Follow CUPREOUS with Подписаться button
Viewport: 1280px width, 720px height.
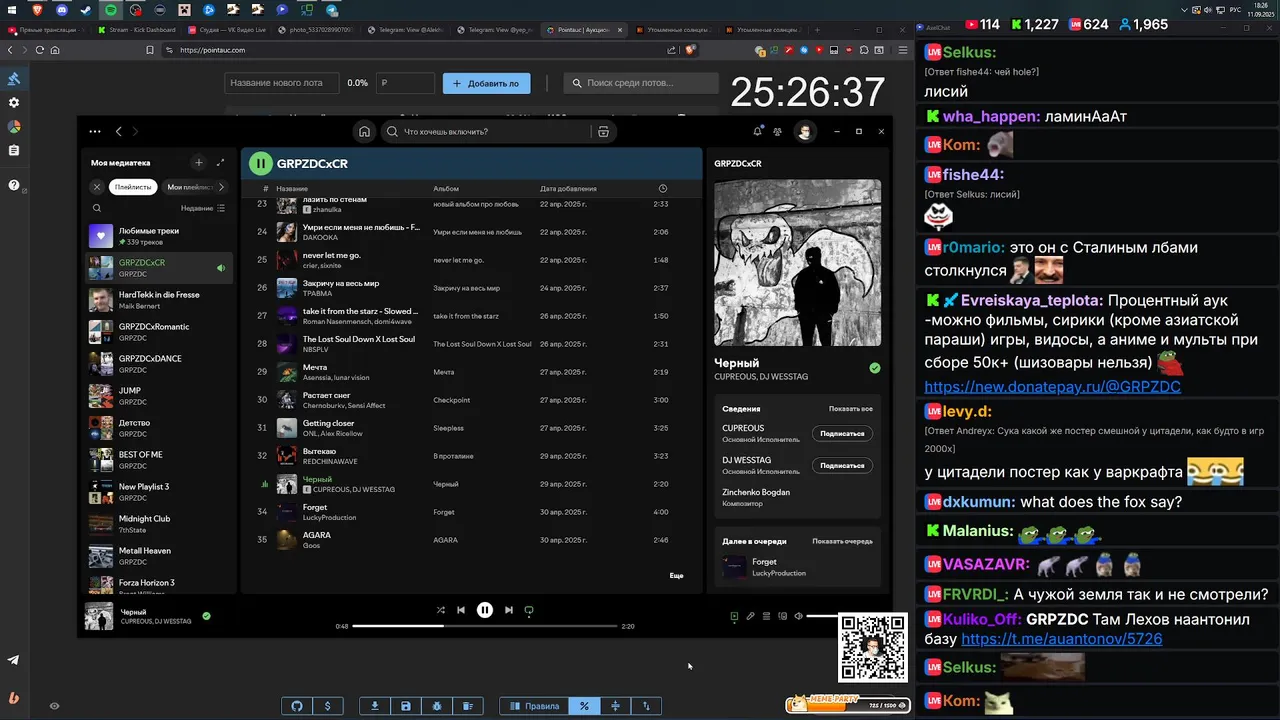pyautogui.click(x=842, y=433)
